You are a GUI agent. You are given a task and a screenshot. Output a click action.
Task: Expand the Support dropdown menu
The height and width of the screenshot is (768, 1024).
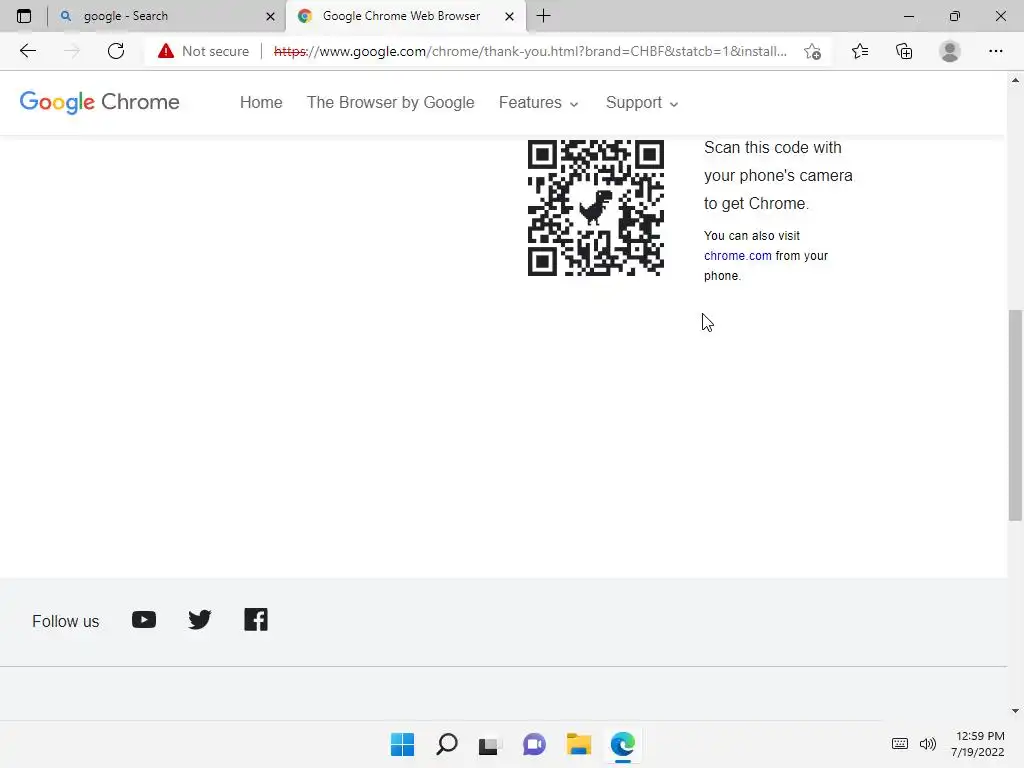point(642,103)
